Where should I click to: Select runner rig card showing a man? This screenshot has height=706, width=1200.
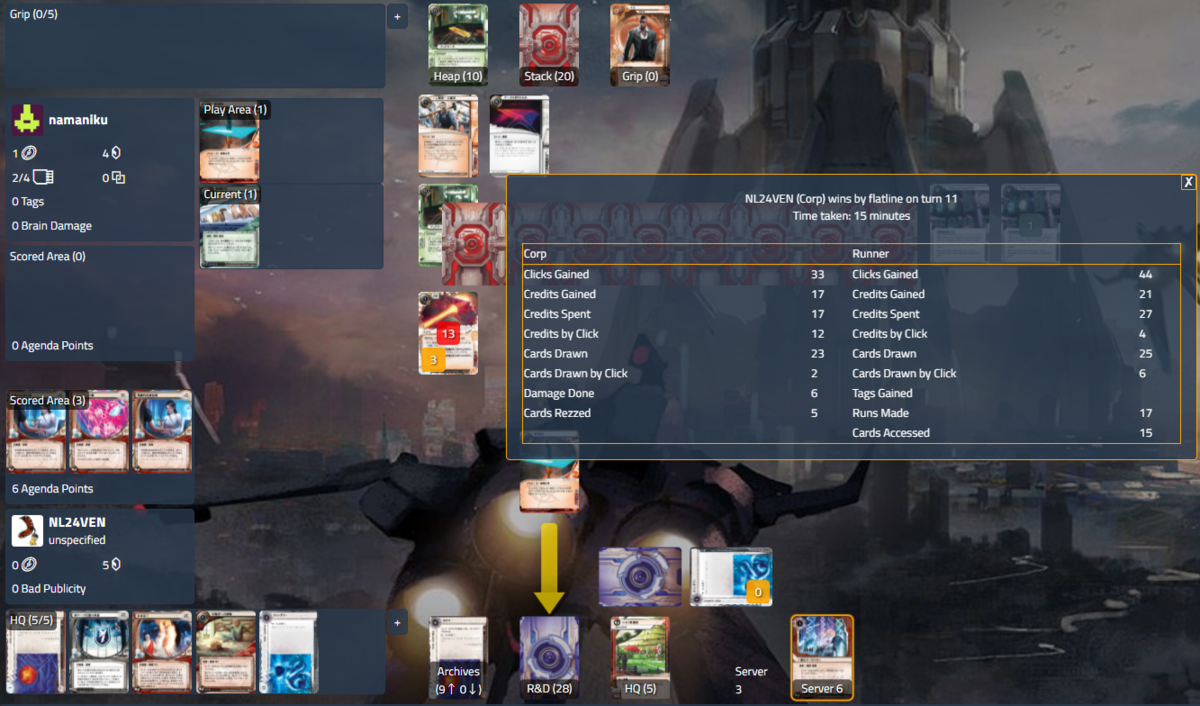tap(448, 136)
